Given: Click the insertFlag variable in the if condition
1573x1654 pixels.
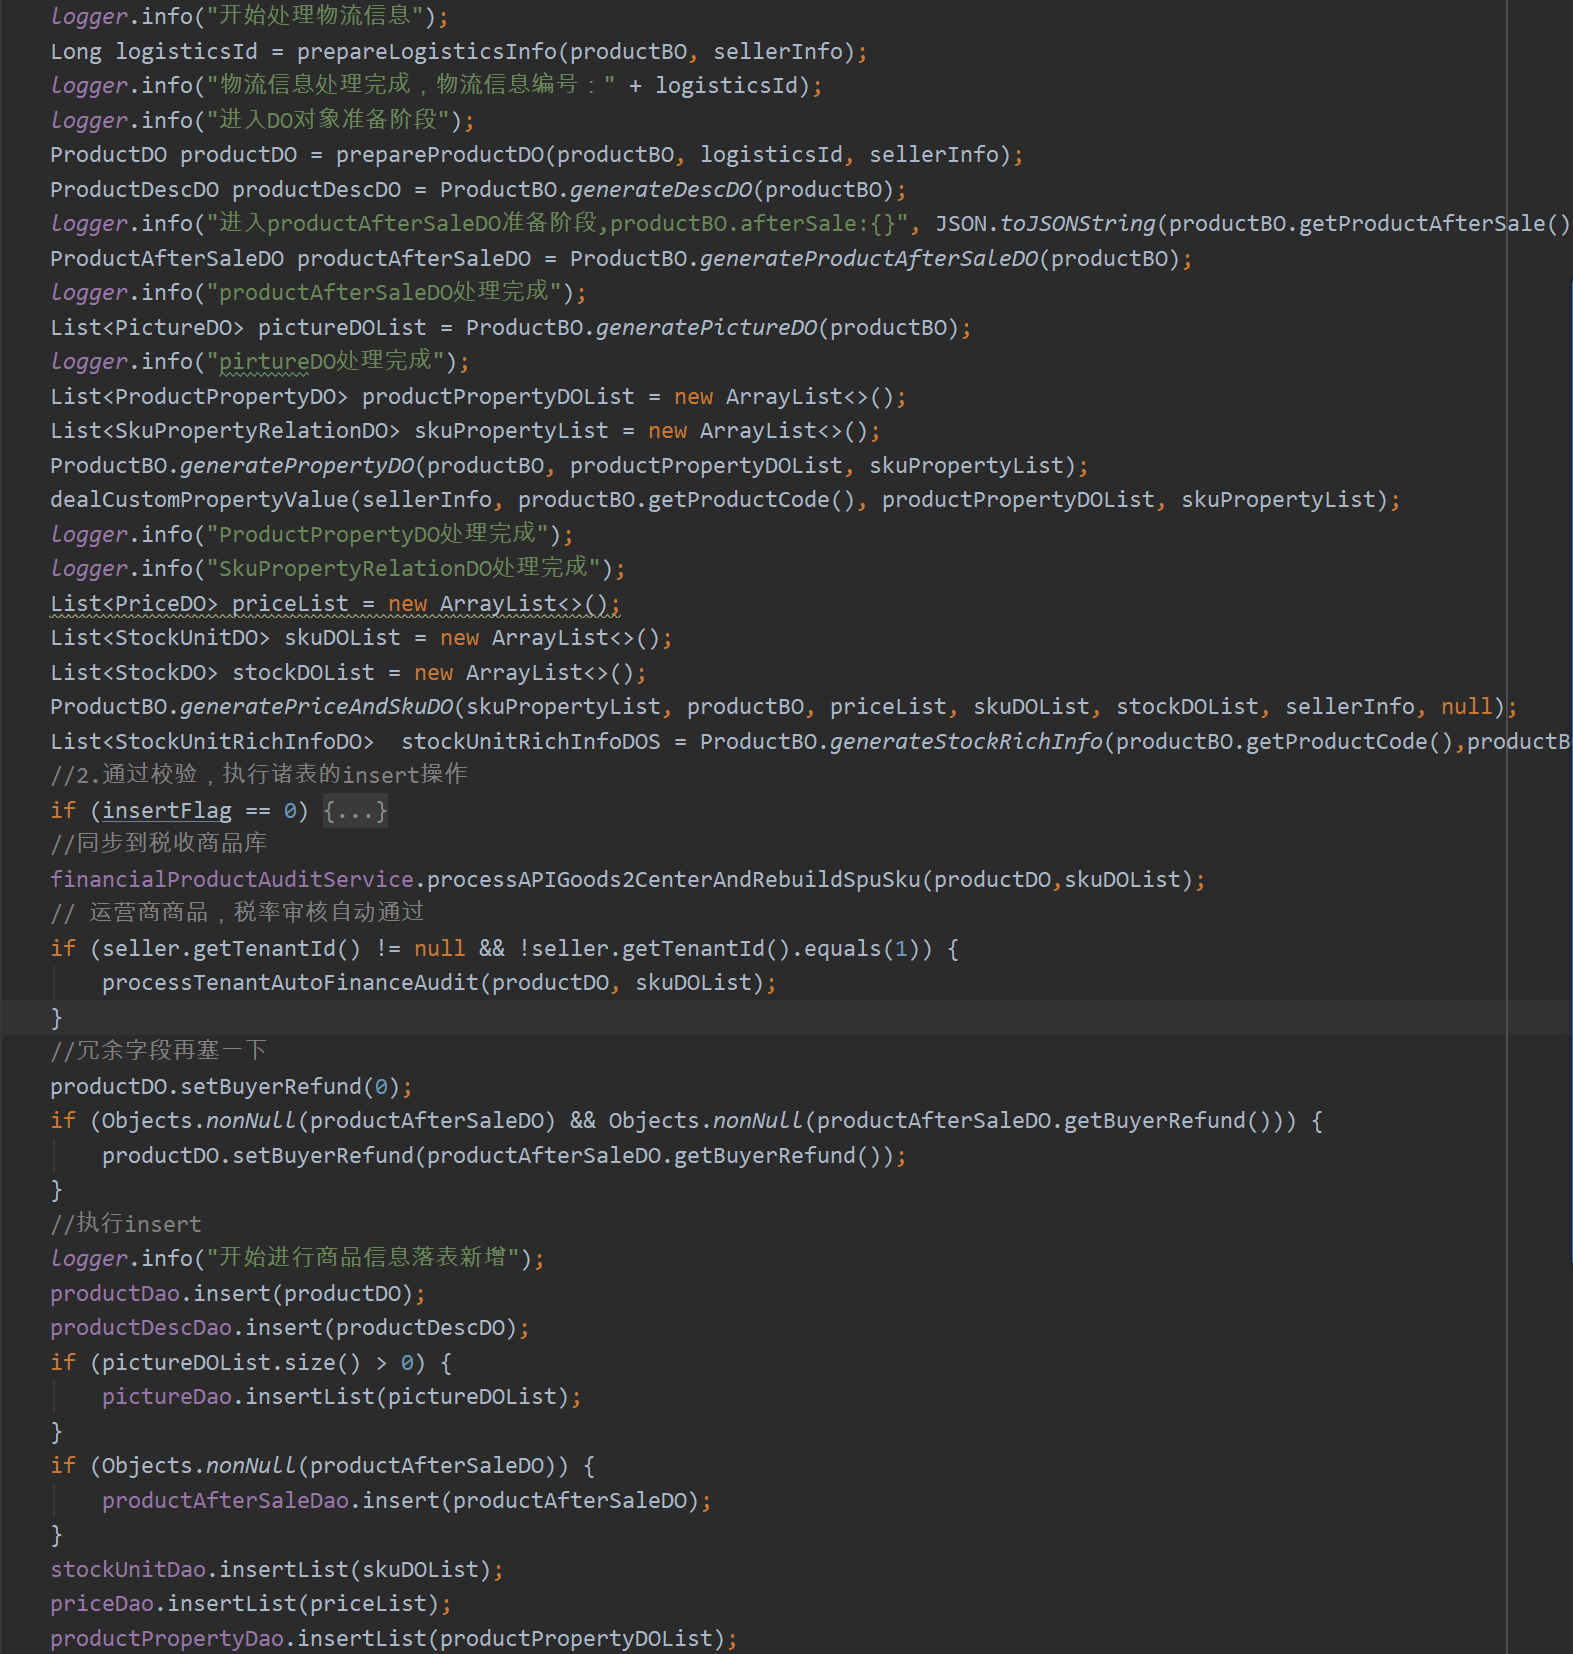Looking at the screenshot, I should pos(167,811).
